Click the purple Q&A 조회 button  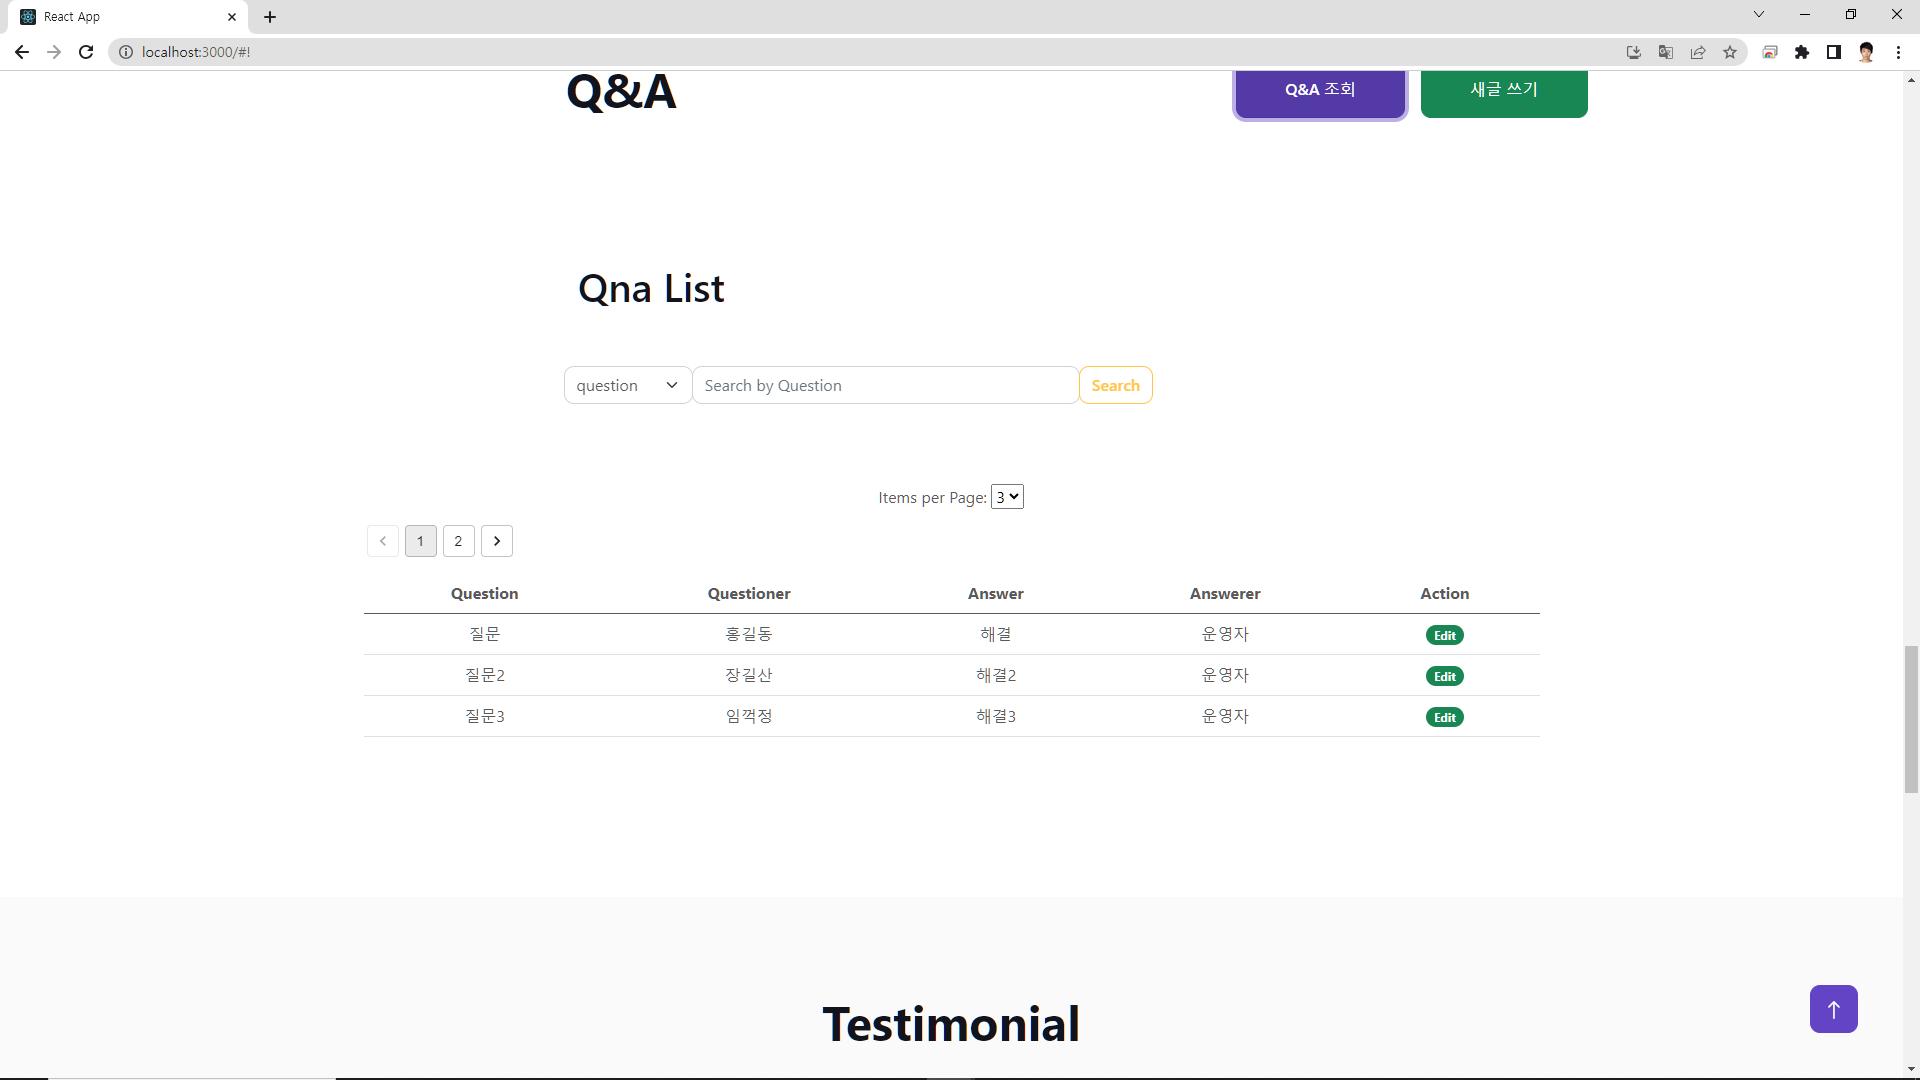pyautogui.click(x=1320, y=91)
